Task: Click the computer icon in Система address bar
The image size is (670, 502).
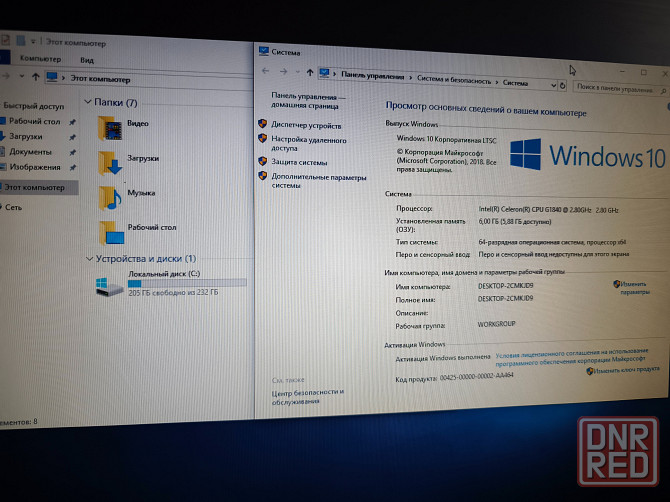Action: pyautogui.click(x=324, y=73)
